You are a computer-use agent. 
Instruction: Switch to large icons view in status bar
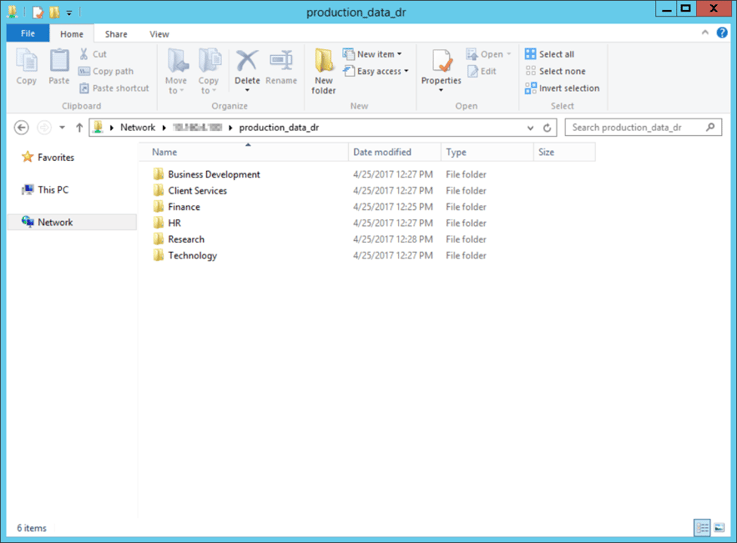721,528
